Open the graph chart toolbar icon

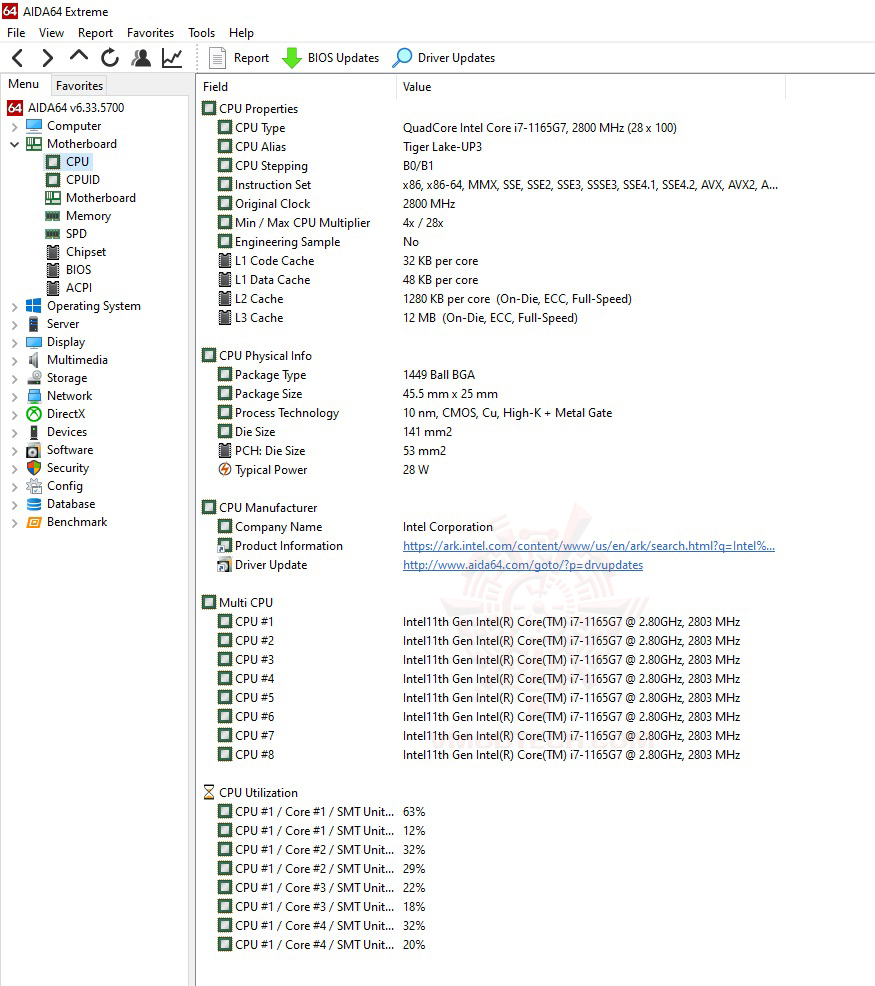[x=172, y=58]
